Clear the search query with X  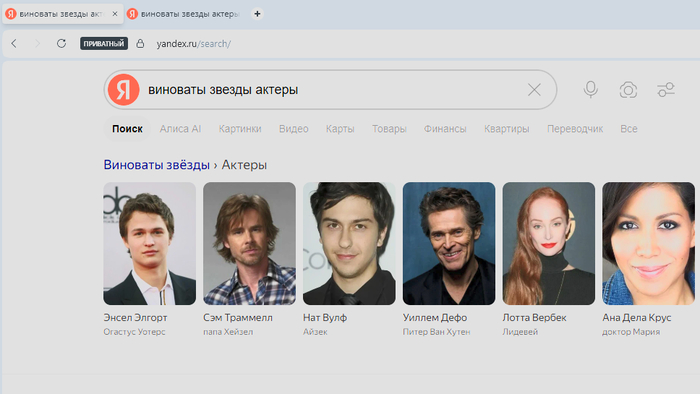coord(534,90)
